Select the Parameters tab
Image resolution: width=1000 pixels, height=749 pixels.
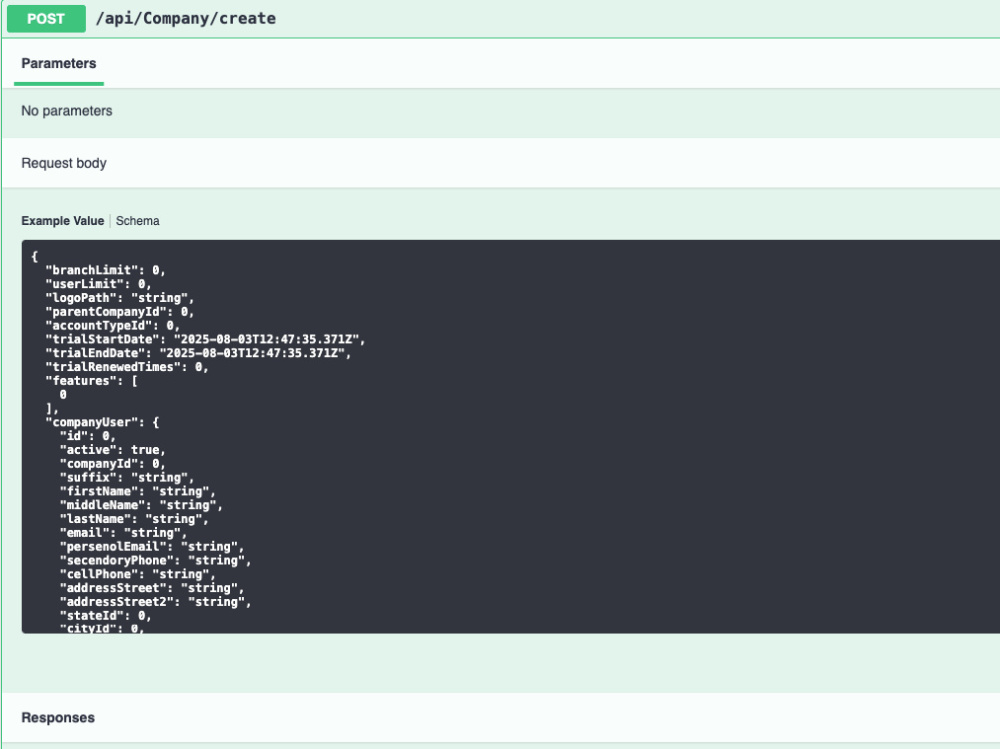point(59,63)
